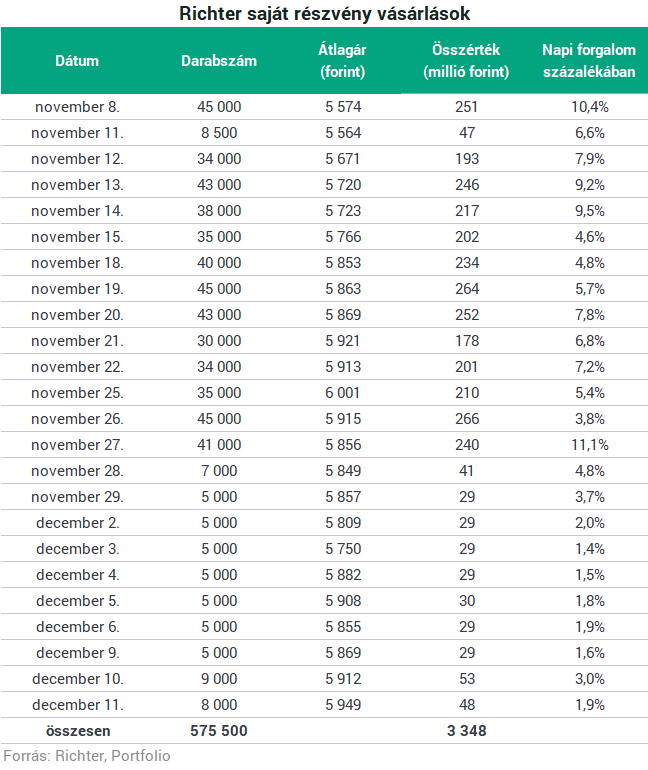The width and height of the screenshot is (648, 770).
Task: Click the 41 000 quantity cell
Action: (x=219, y=445)
